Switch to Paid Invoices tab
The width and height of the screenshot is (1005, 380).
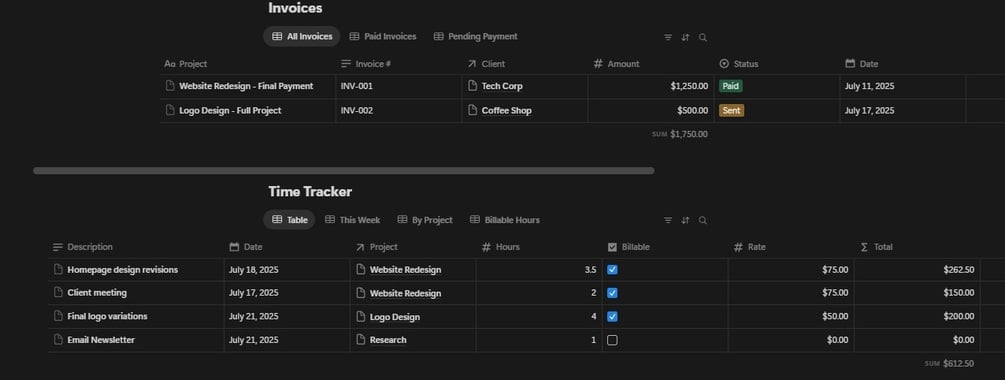(383, 37)
